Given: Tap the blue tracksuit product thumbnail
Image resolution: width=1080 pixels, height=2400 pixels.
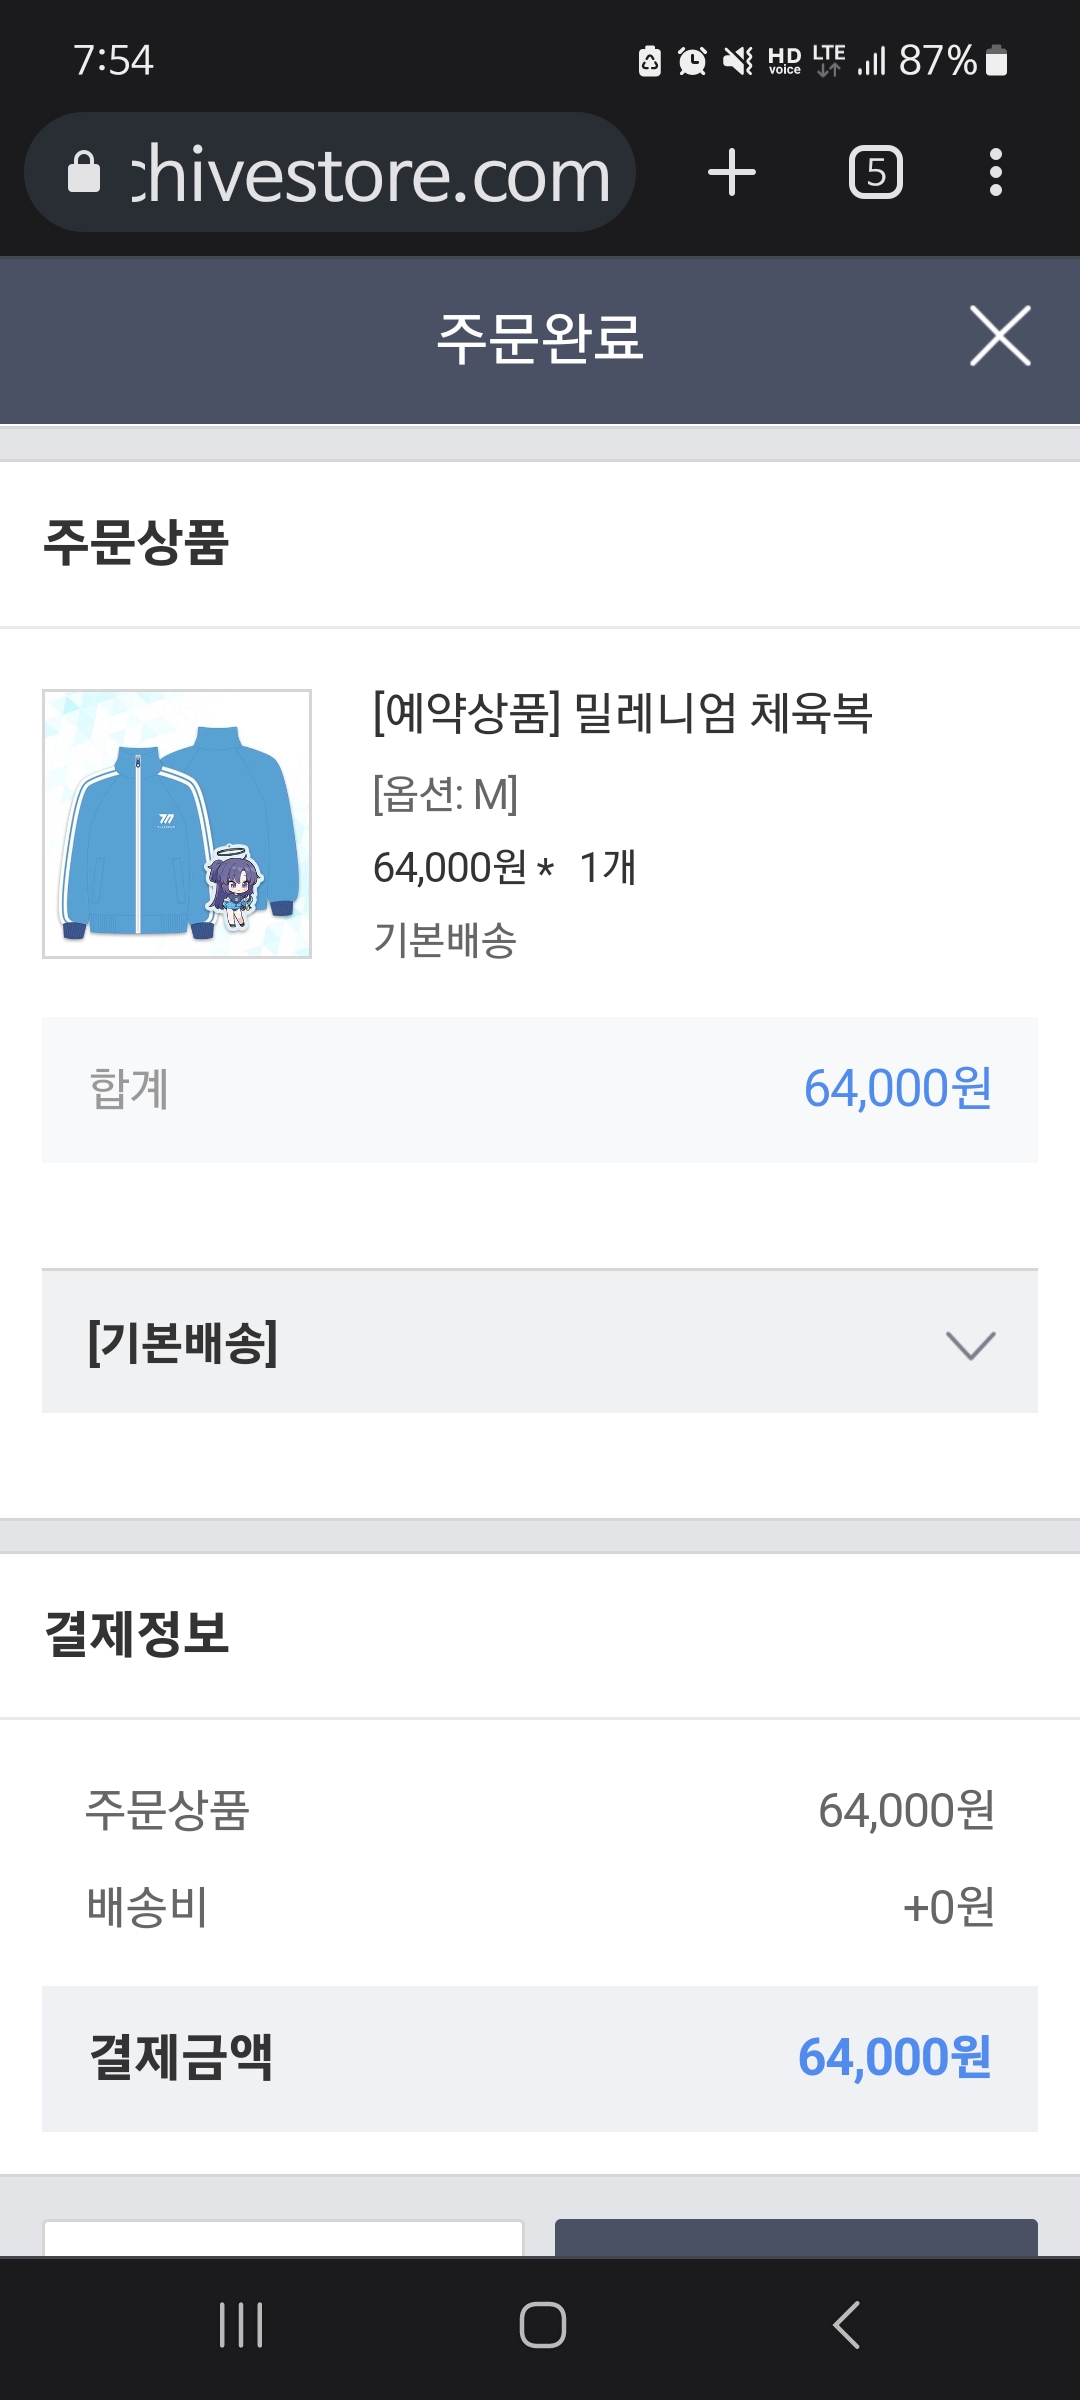Looking at the screenshot, I should coord(177,824).
